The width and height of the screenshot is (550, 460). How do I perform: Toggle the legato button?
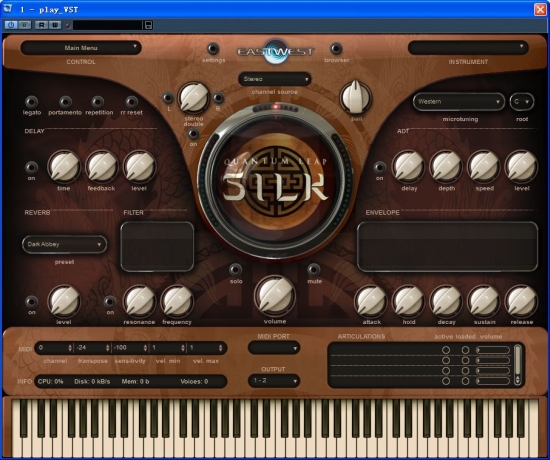click(x=32, y=102)
